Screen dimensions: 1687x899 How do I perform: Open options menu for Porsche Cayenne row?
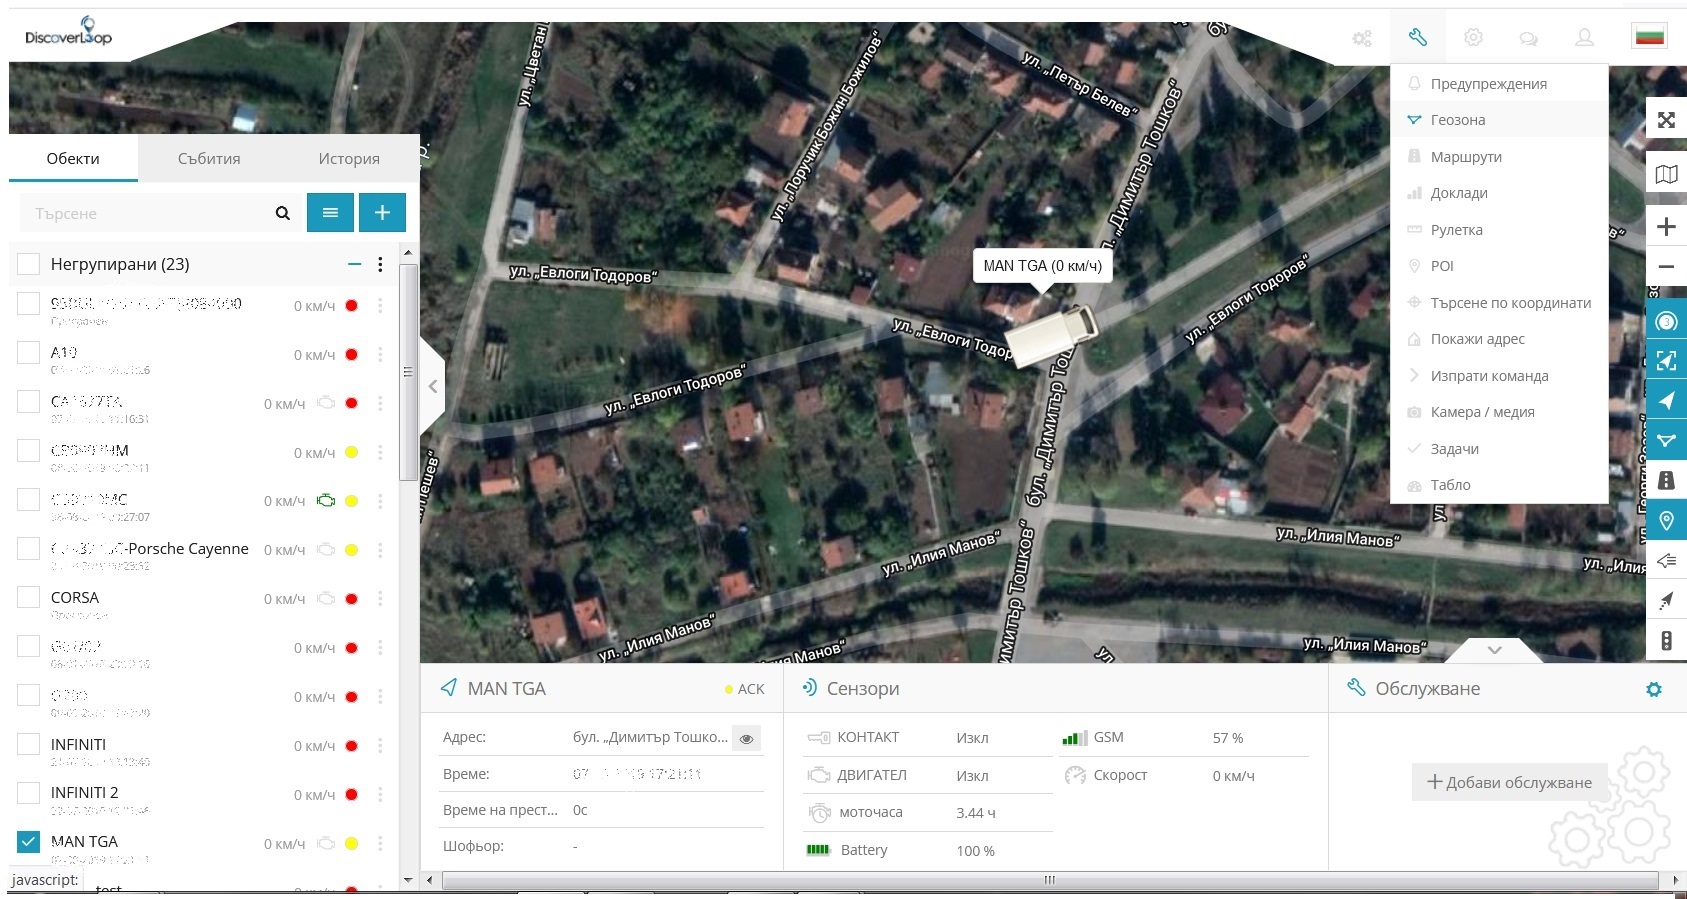pos(380,550)
